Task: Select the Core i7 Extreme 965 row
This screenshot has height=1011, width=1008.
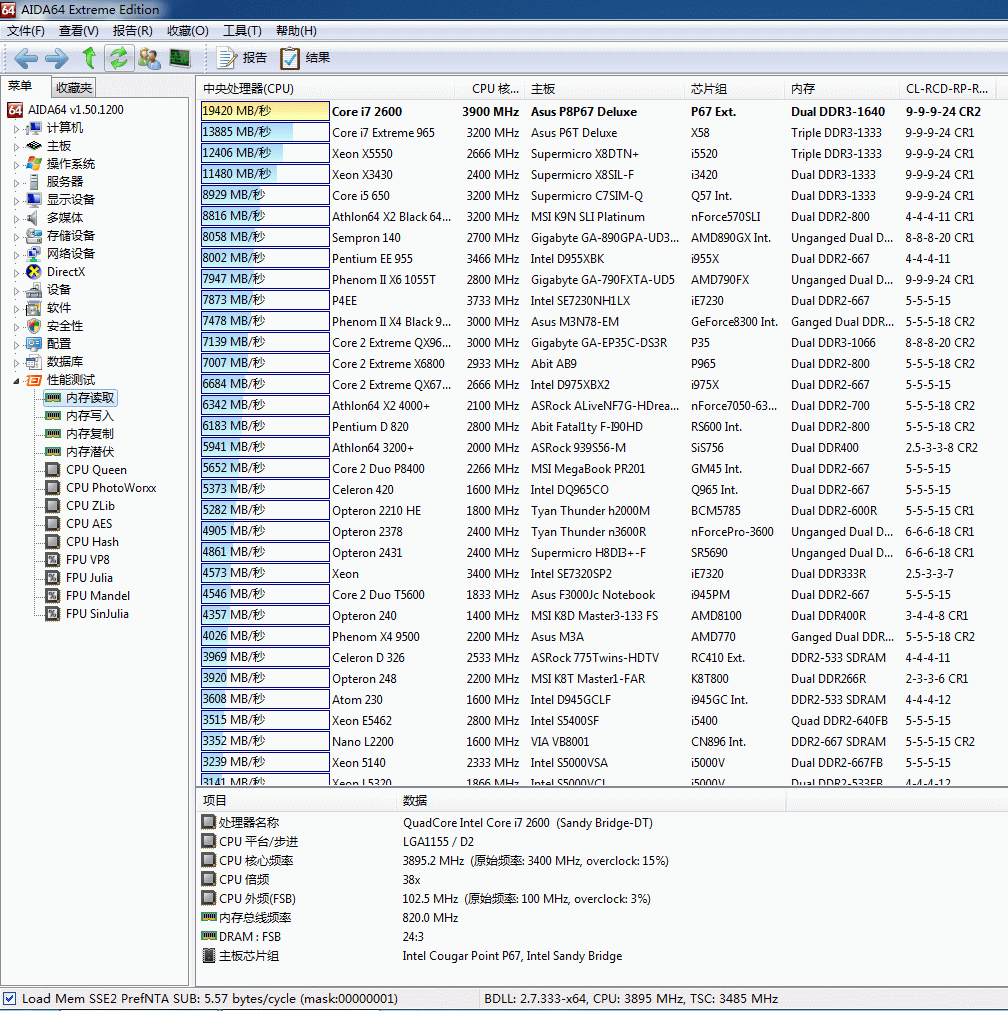Action: tap(383, 133)
